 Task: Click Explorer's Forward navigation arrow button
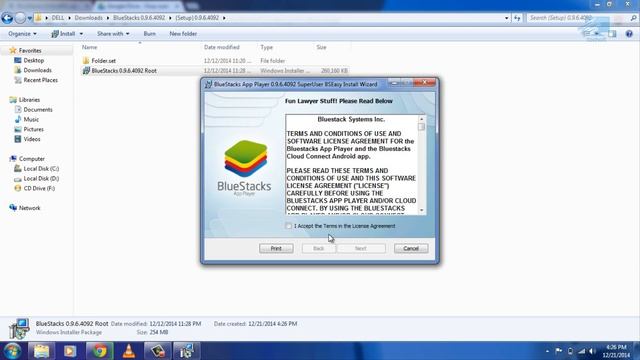point(20,18)
